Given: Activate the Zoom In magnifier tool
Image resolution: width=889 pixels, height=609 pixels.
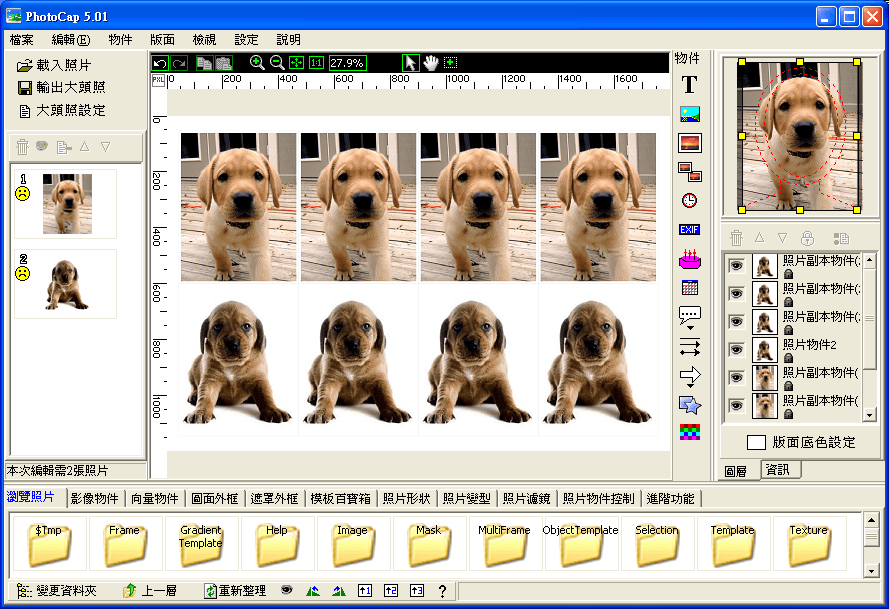Looking at the screenshot, I should (257, 62).
